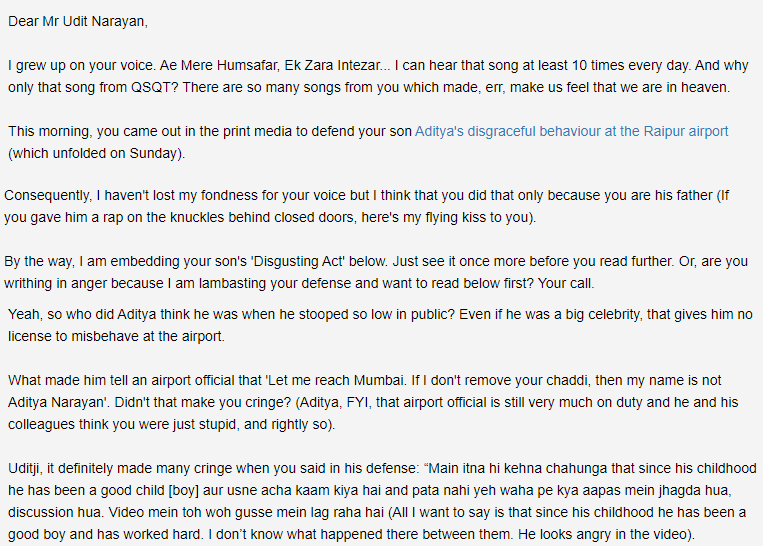Click the paragraph starting 'What made him tell'
The height and width of the screenshot is (546, 763).
pos(373,402)
